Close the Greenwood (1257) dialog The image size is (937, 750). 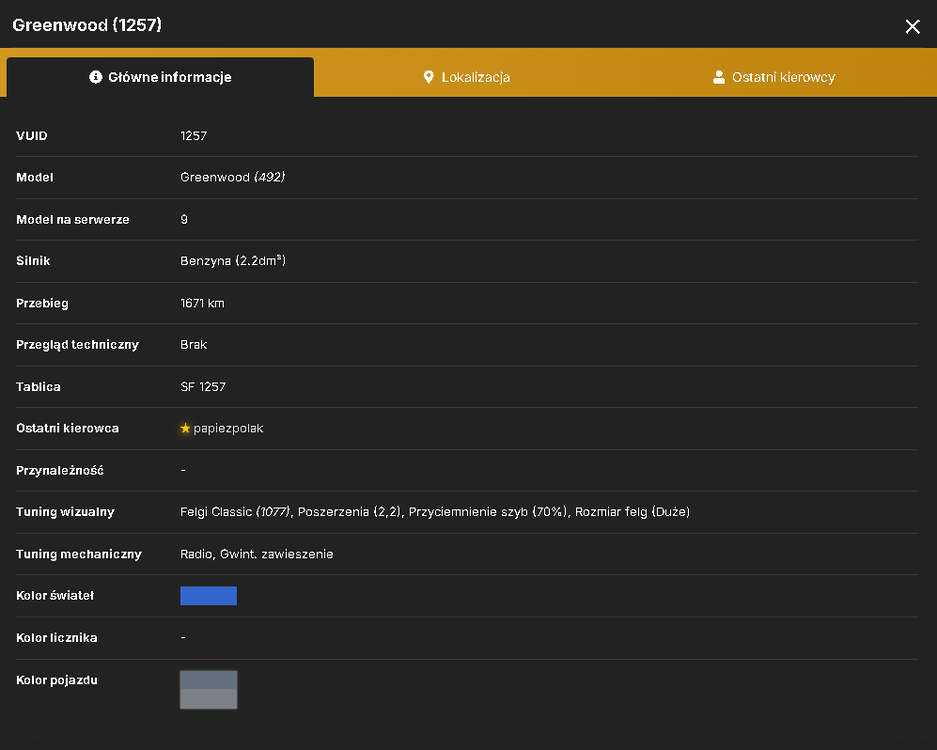pyautogui.click(x=912, y=26)
